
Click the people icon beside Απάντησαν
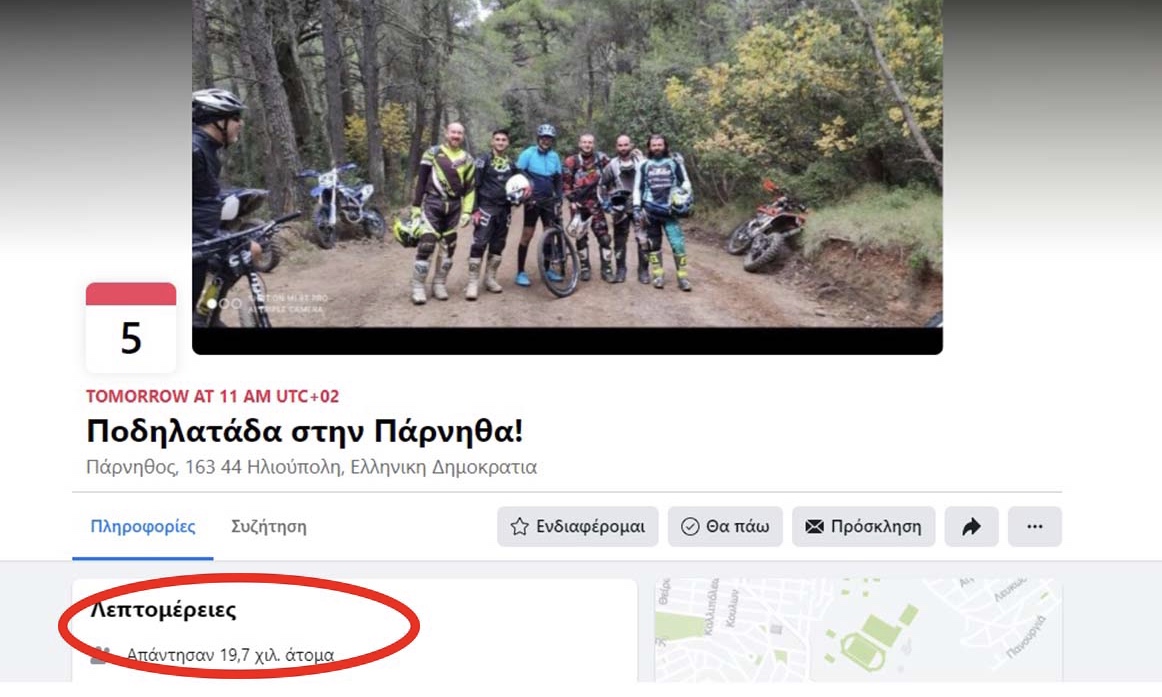point(101,655)
